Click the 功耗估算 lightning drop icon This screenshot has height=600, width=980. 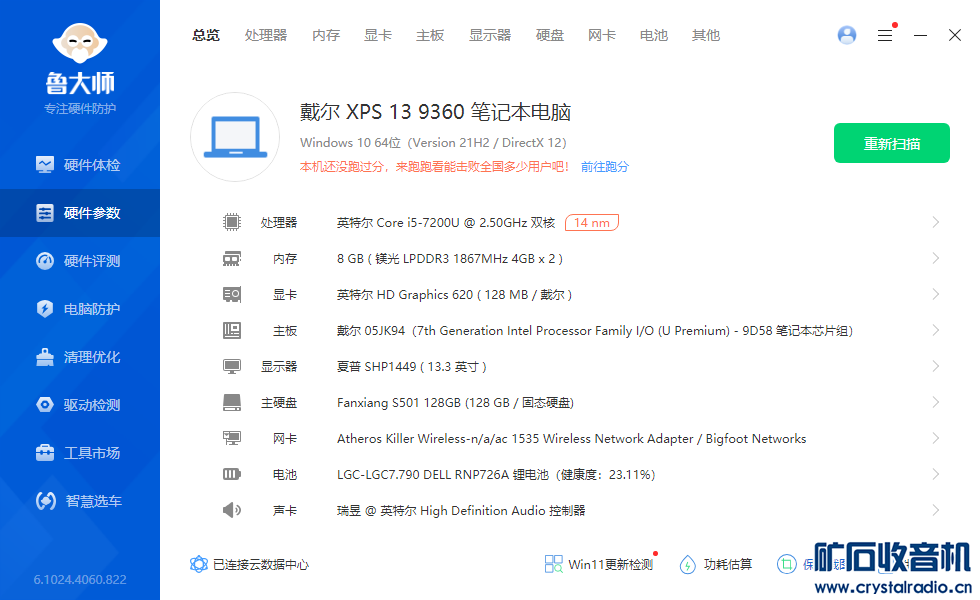click(688, 564)
